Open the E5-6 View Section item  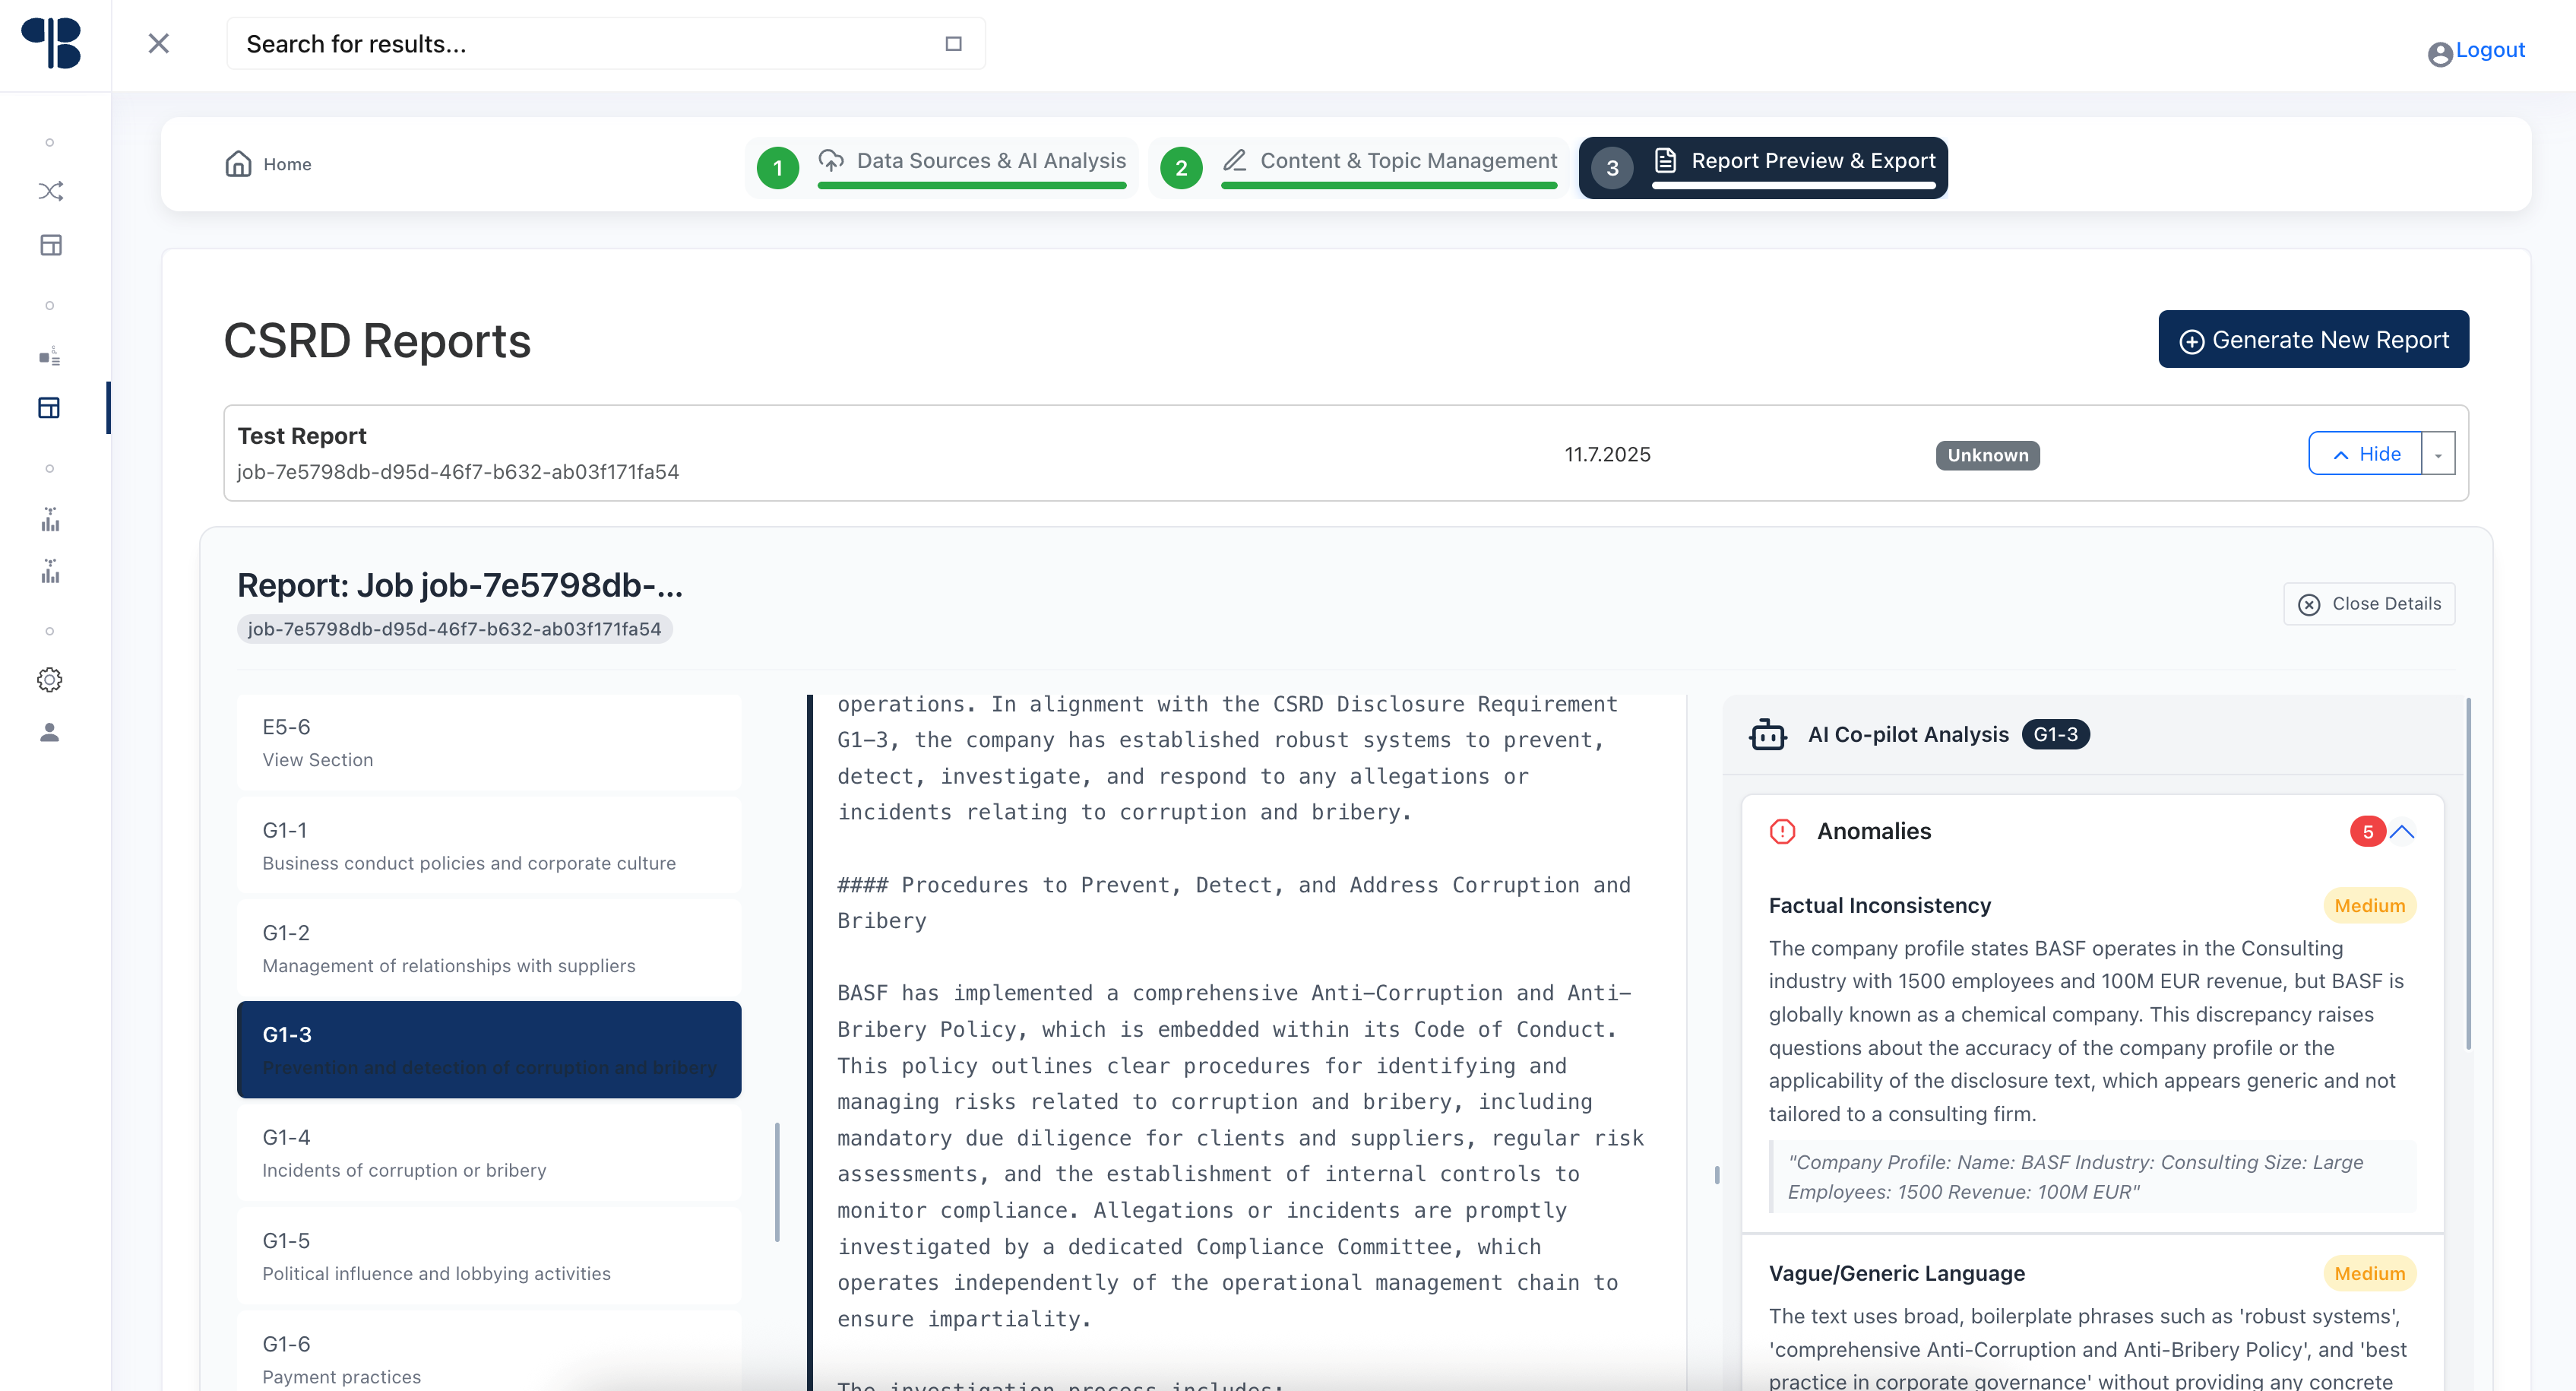(x=489, y=742)
